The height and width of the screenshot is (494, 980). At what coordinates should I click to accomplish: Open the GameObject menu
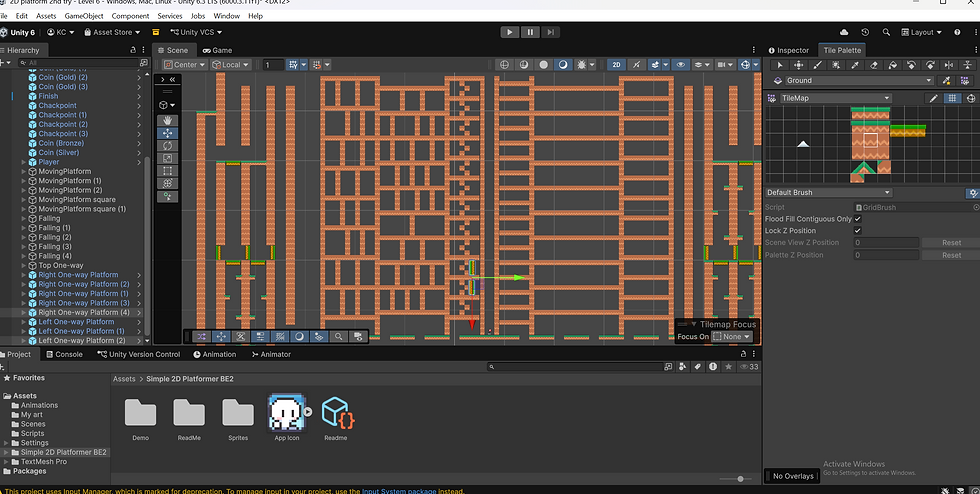tap(84, 16)
